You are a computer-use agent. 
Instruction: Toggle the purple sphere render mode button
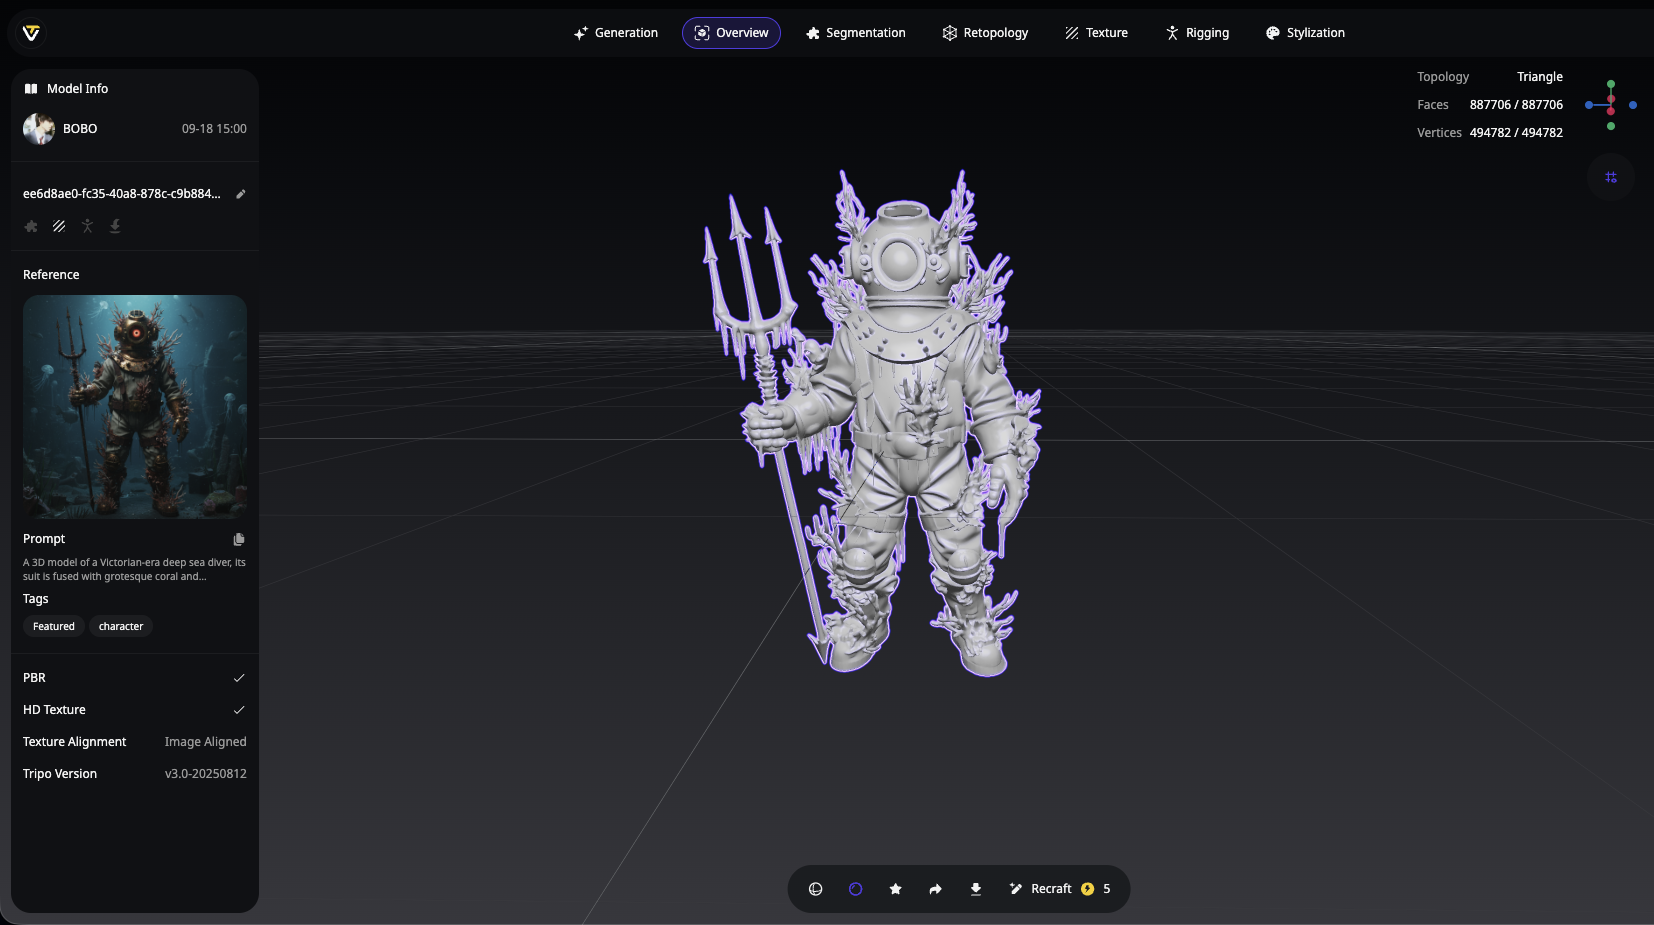tap(855, 889)
